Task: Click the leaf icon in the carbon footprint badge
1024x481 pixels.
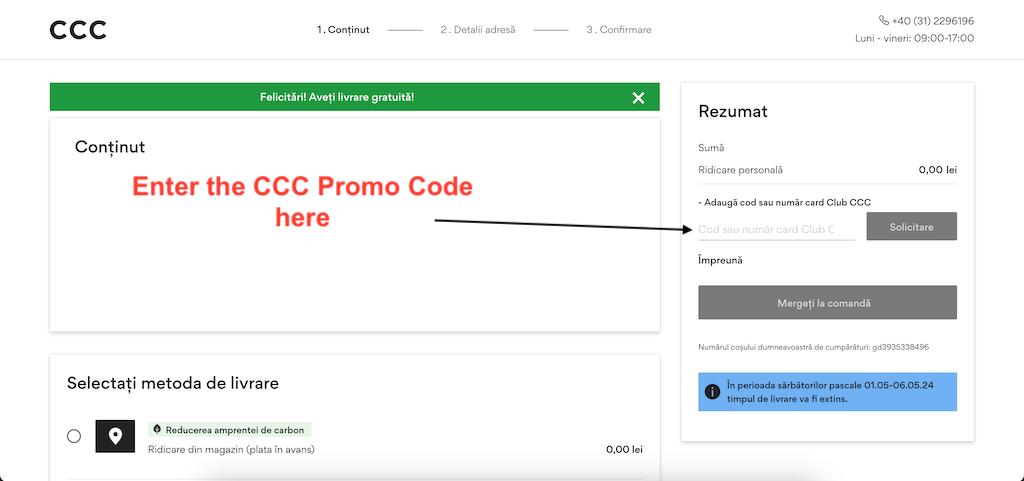Action: point(157,429)
